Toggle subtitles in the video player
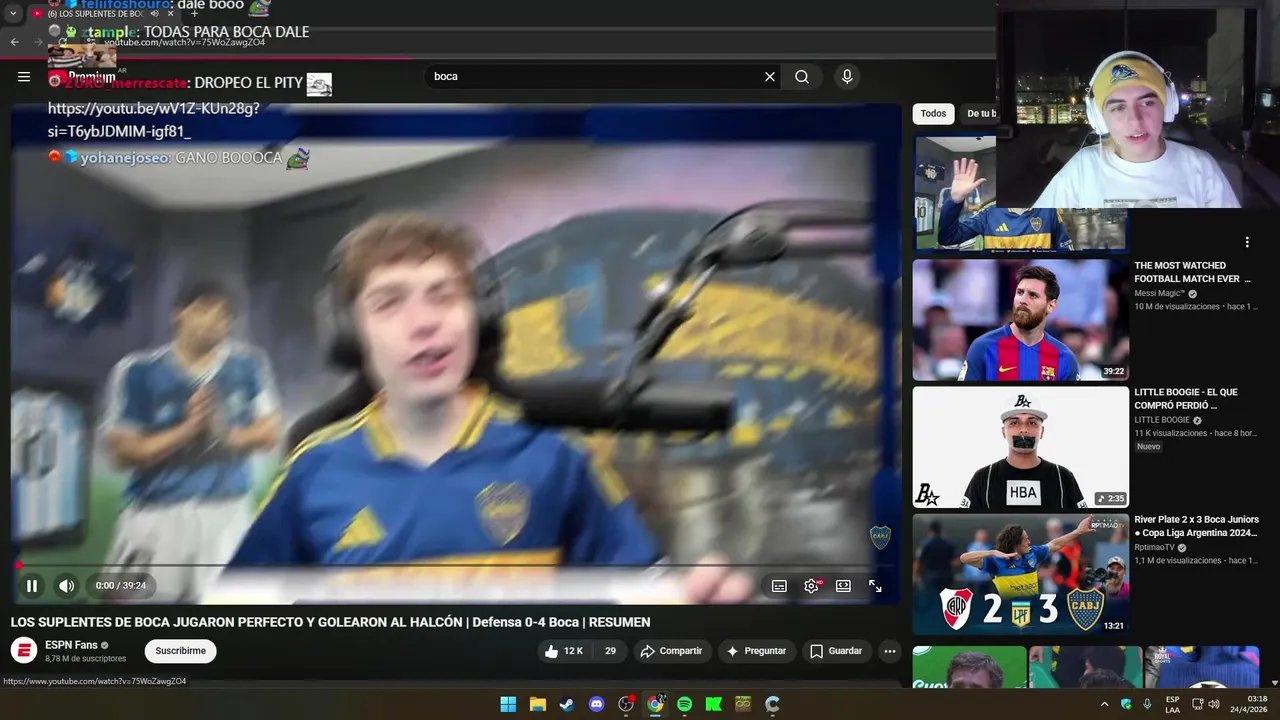Screen dimensions: 1280x720 pos(779,586)
